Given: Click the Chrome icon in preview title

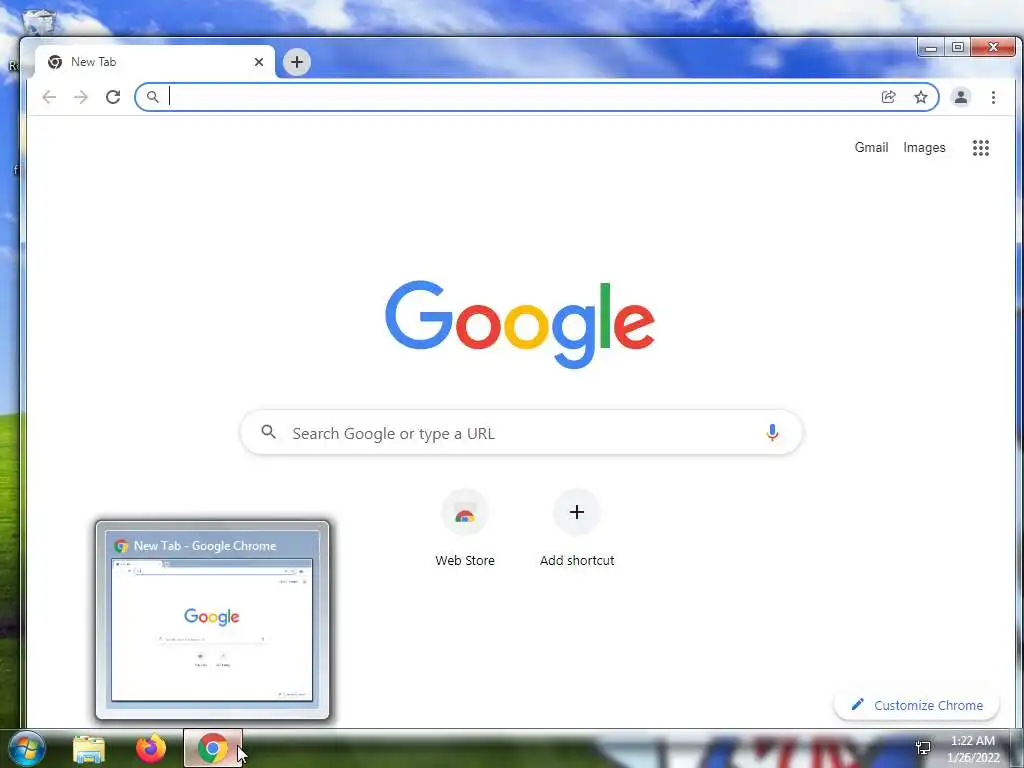Looking at the screenshot, I should pyautogui.click(x=121, y=546).
